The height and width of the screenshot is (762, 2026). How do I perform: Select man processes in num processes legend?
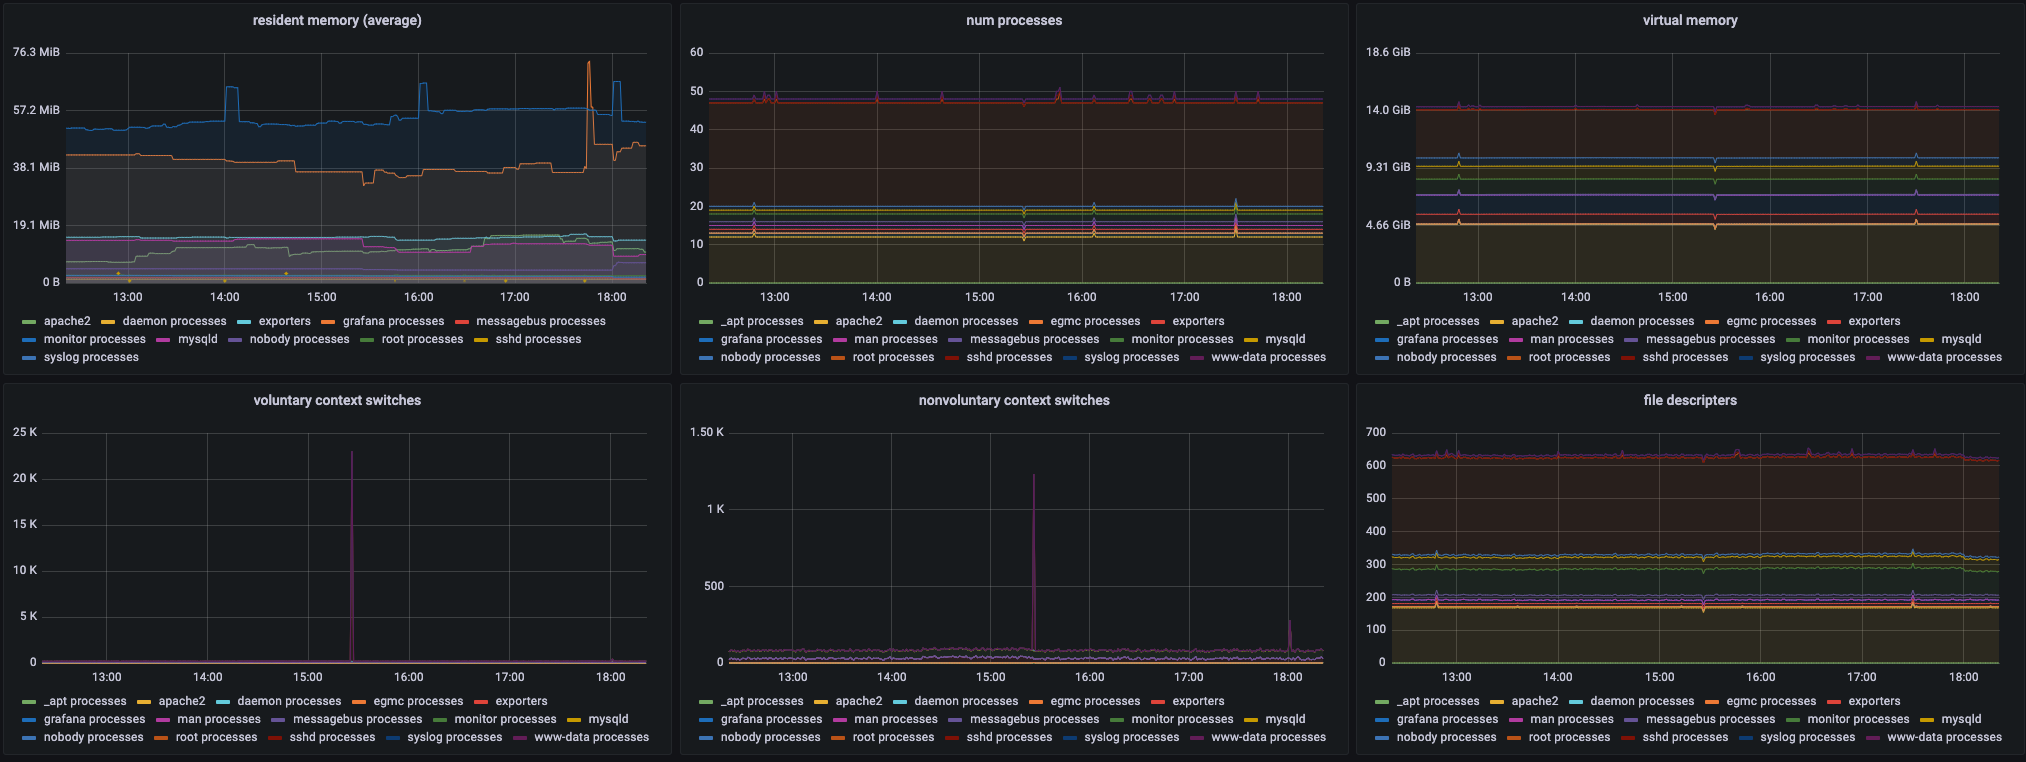coord(896,339)
